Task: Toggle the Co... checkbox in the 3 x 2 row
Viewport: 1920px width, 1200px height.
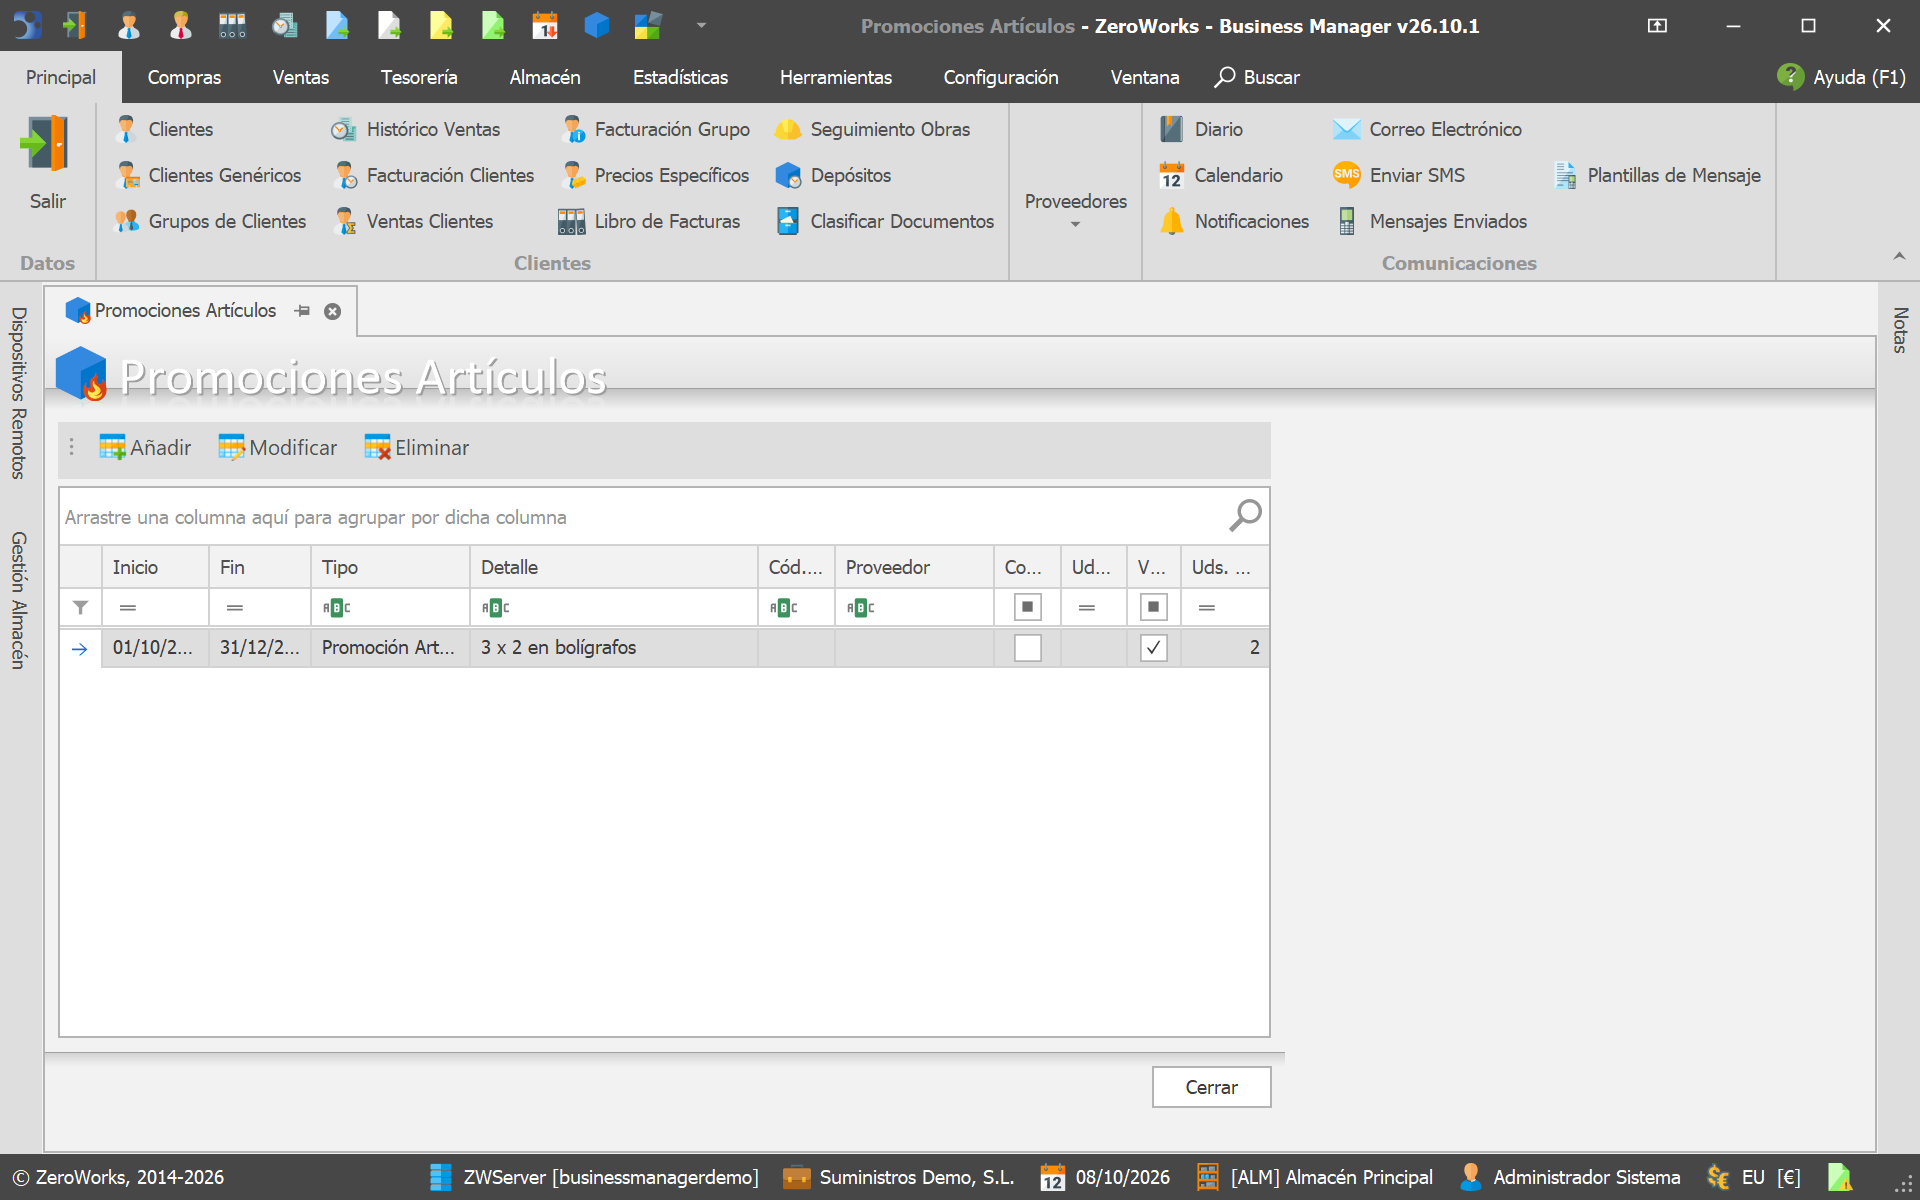Action: click(x=1027, y=648)
